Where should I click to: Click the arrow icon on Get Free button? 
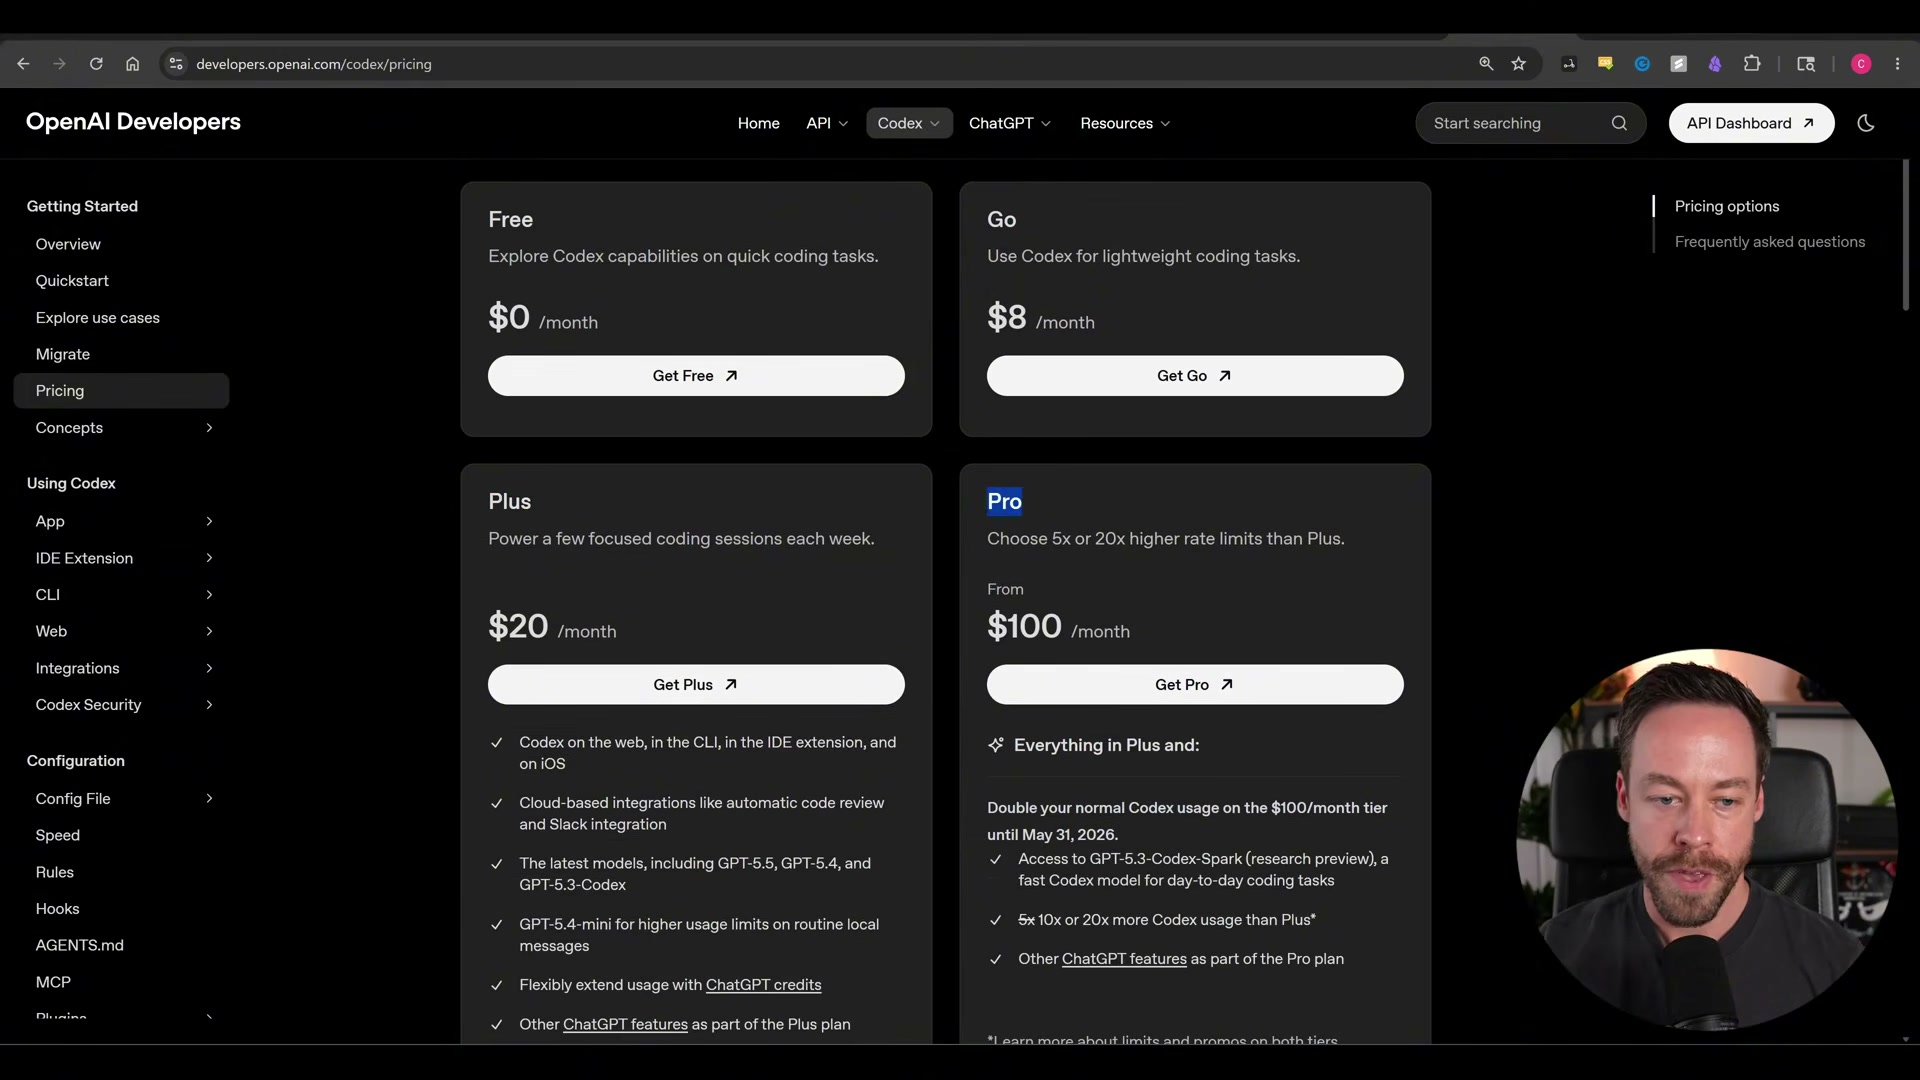731,376
